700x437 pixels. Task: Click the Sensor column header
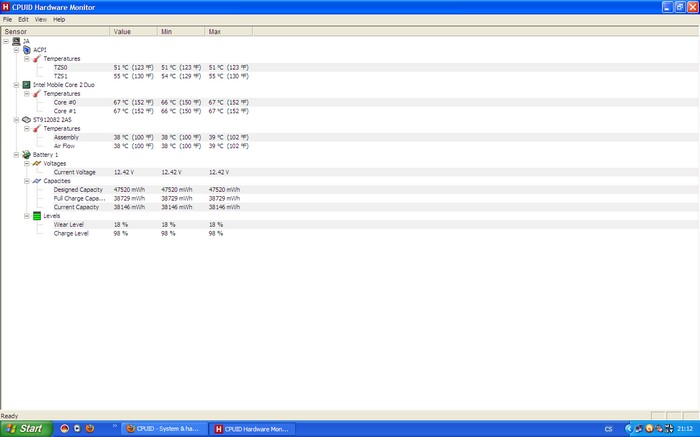pyautogui.click(x=55, y=31)
